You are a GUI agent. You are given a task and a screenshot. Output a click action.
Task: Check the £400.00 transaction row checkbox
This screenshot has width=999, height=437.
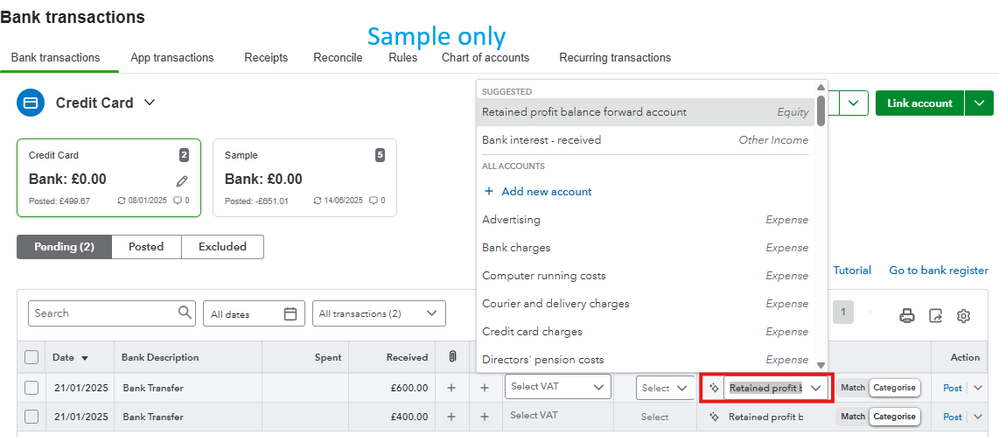[x=32, y=416]
